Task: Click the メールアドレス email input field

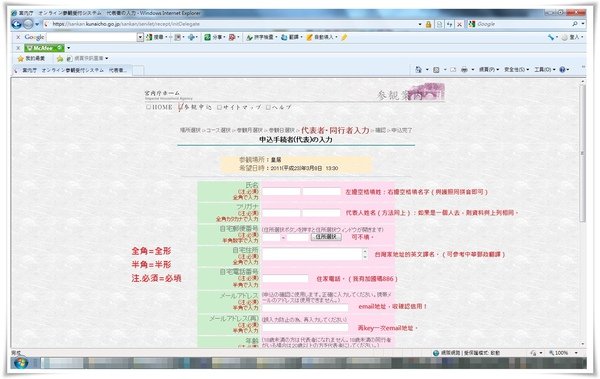Action: [305, 307]
